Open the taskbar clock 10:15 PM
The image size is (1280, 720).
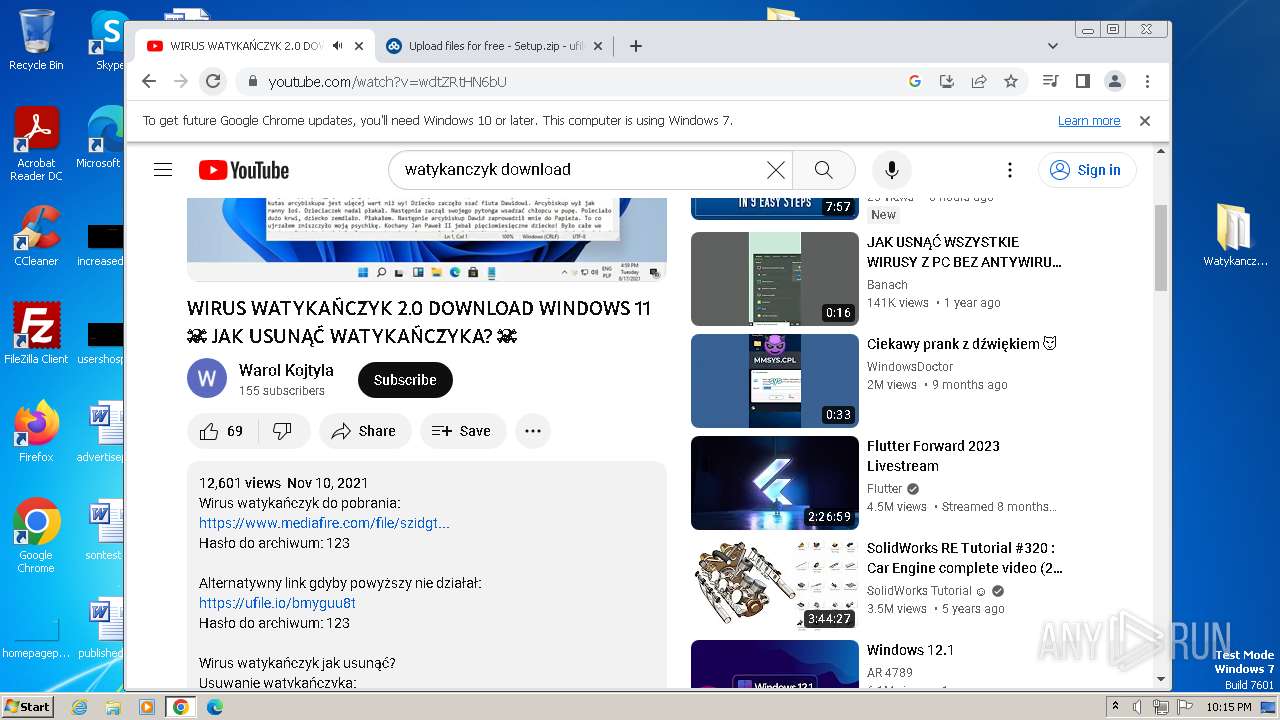1229,707
